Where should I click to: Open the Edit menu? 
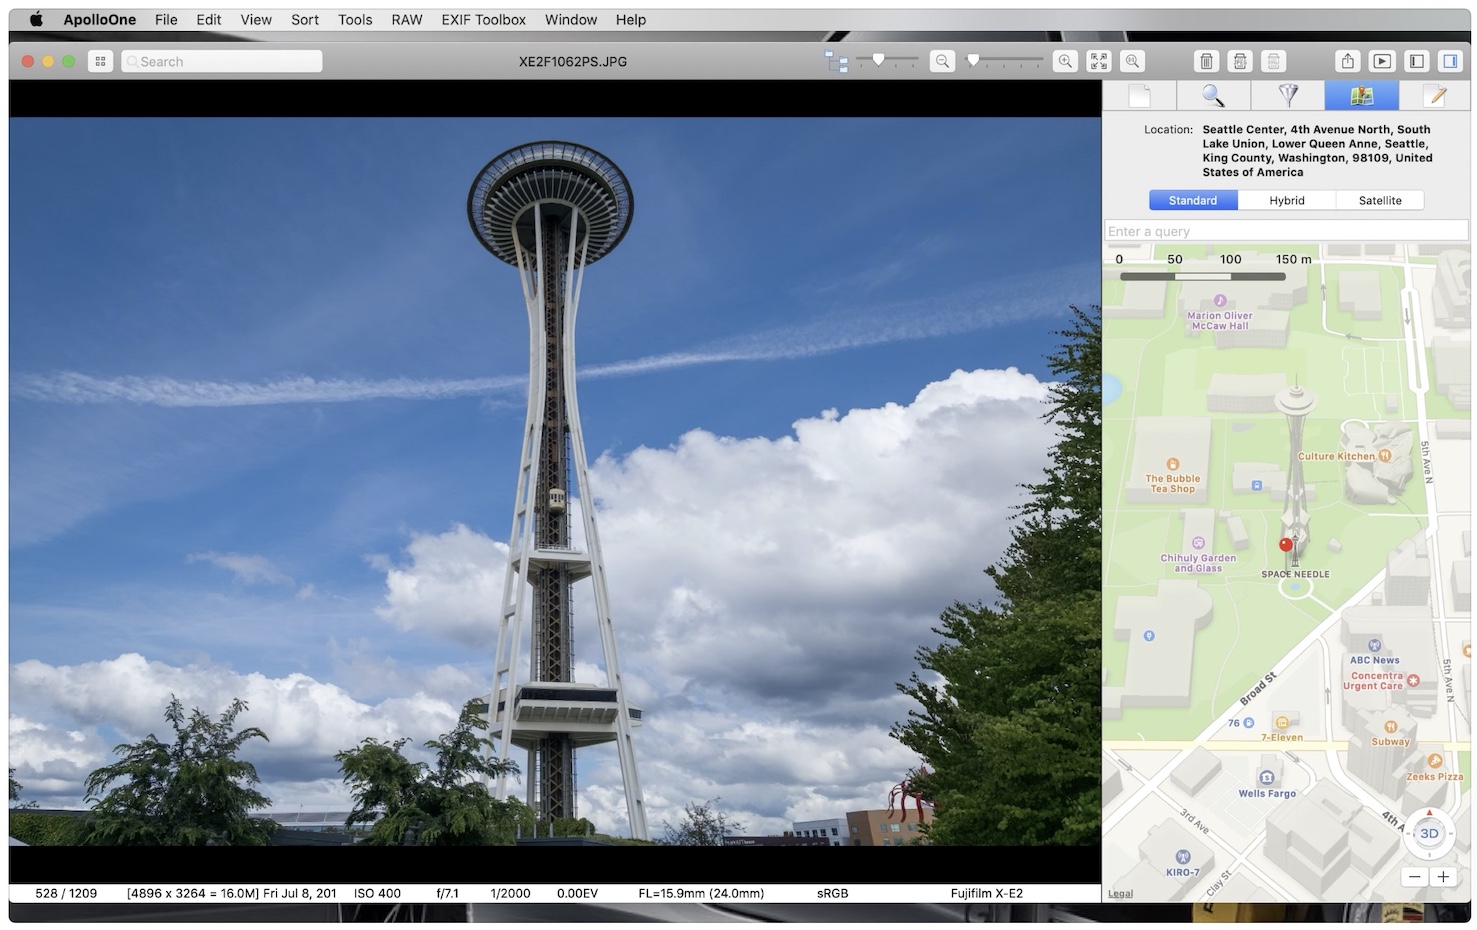coord(209,19)
